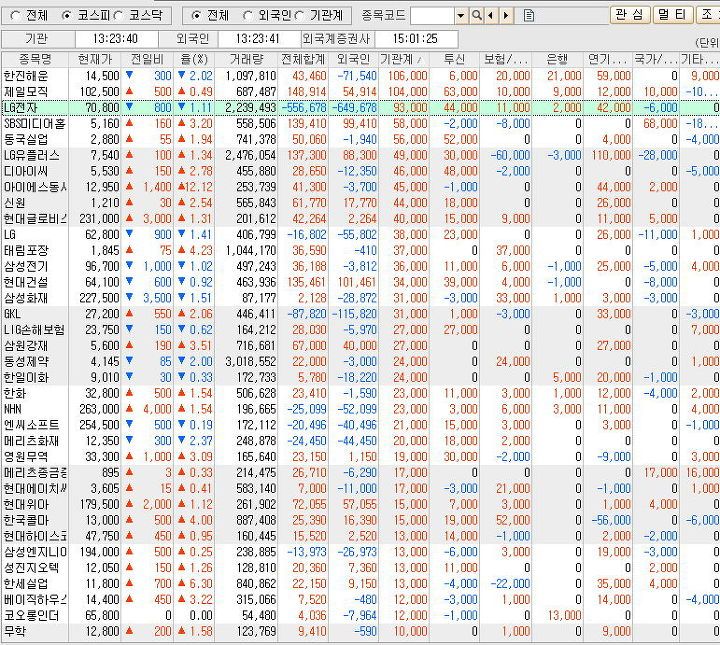Select the 성진지오텍 stock row
The image size is (720, 645).
click(x=360, y=568)
